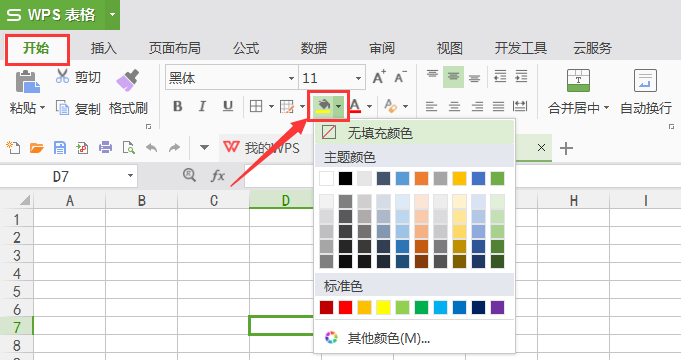Toggle Underline formatting
Image resolution: width=681 pixels, height=360 pixels.
pos(228,106)
